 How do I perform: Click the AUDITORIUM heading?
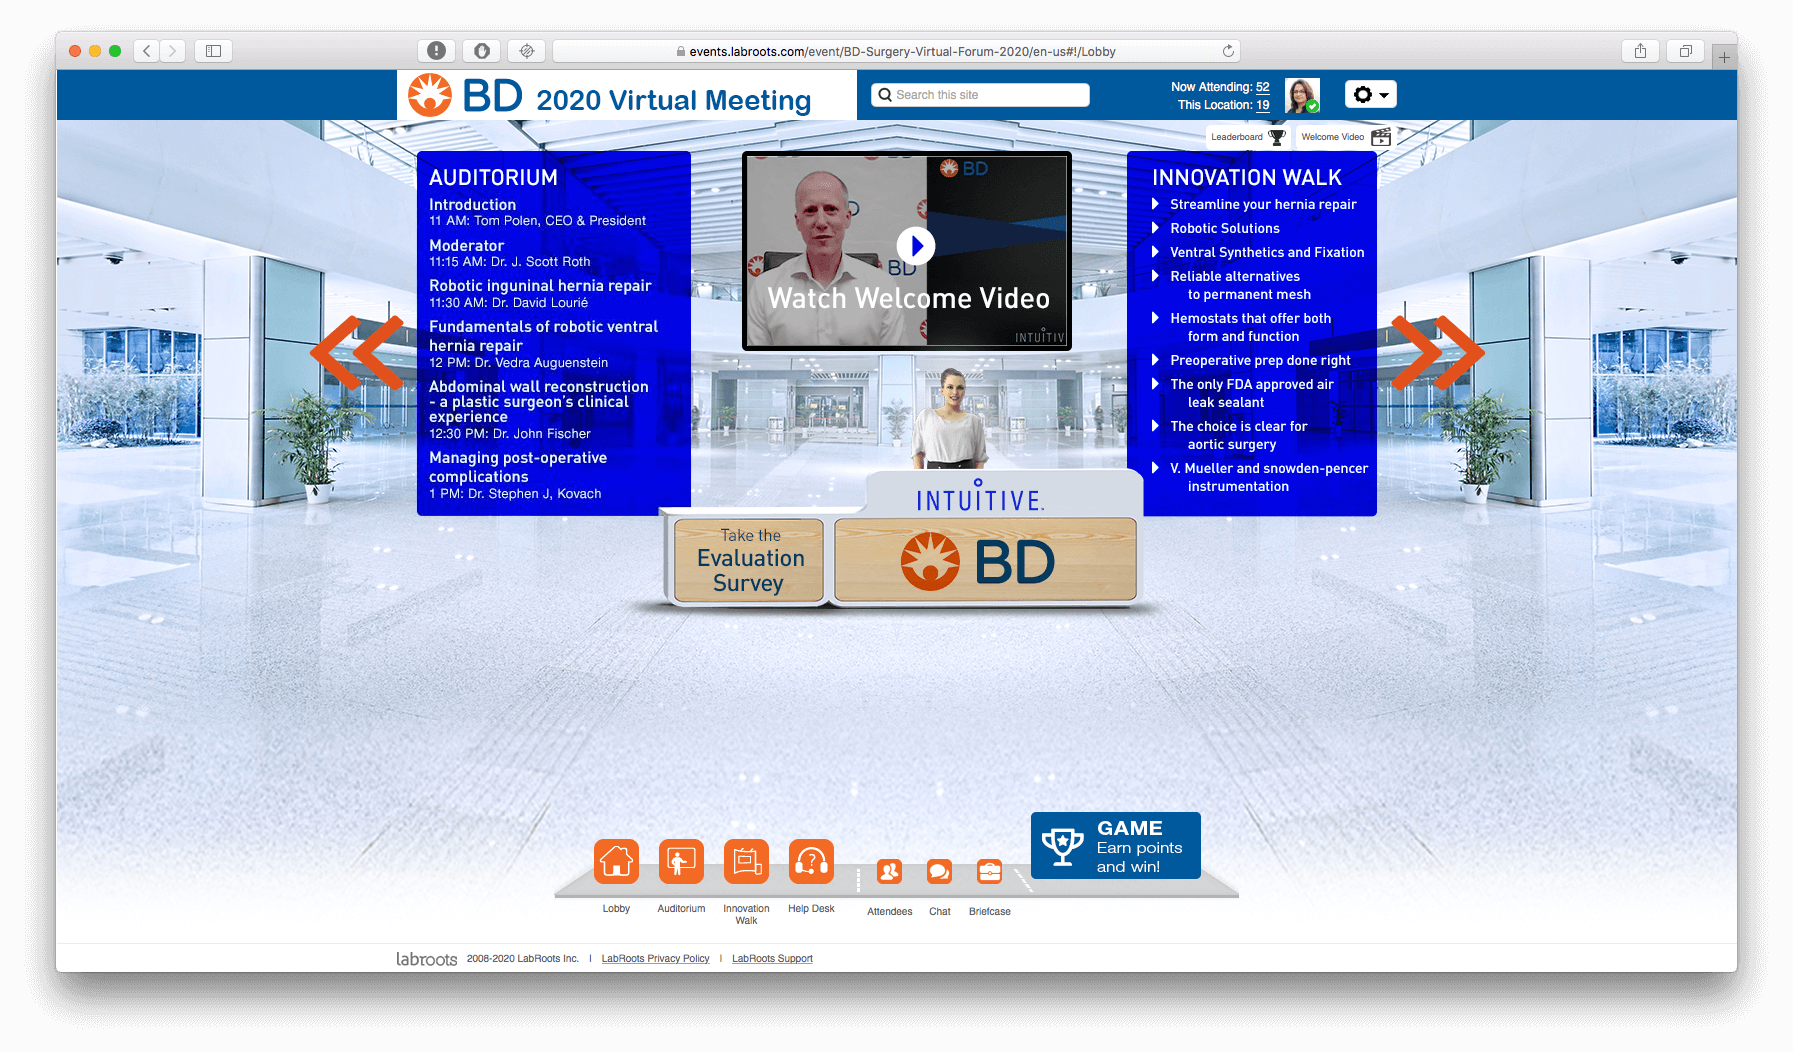pyautogui.click(x=493, y=177)
